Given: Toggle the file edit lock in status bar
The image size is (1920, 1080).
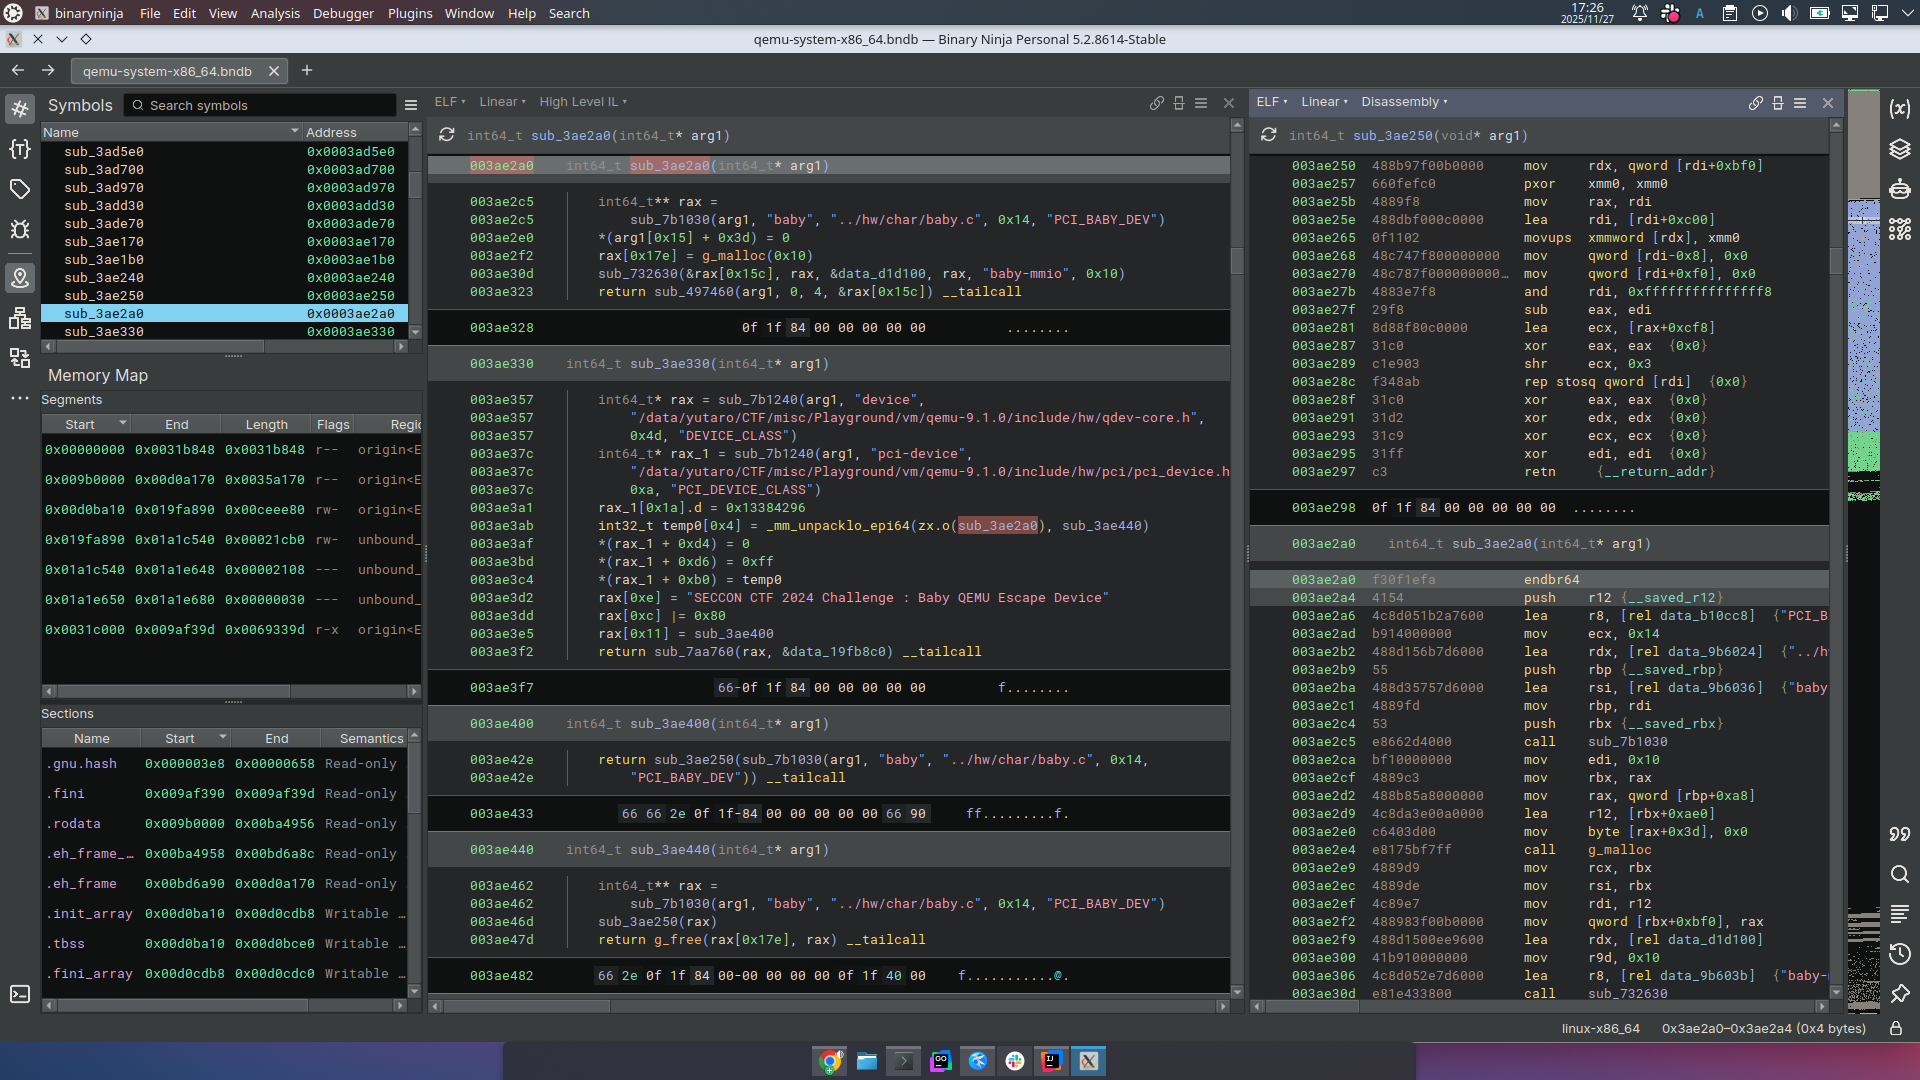Looking at the screenshot, I should pos(1896,1028).
